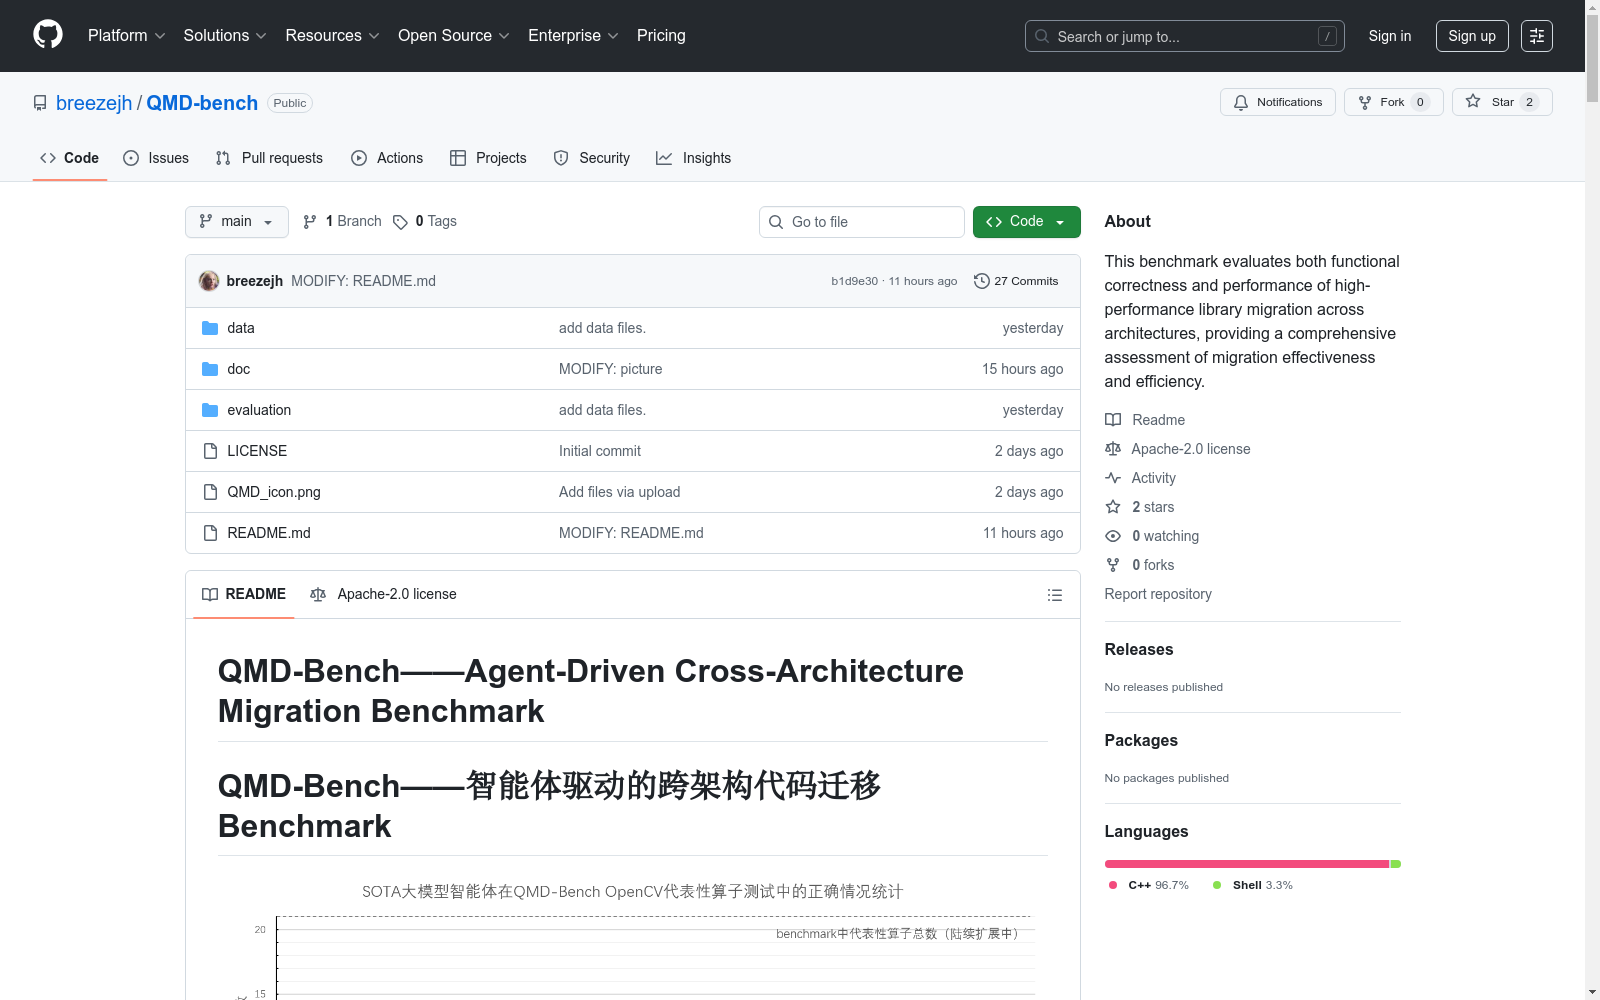
Task: Click the branches fork icon
Action: click(x=310, y=222)
